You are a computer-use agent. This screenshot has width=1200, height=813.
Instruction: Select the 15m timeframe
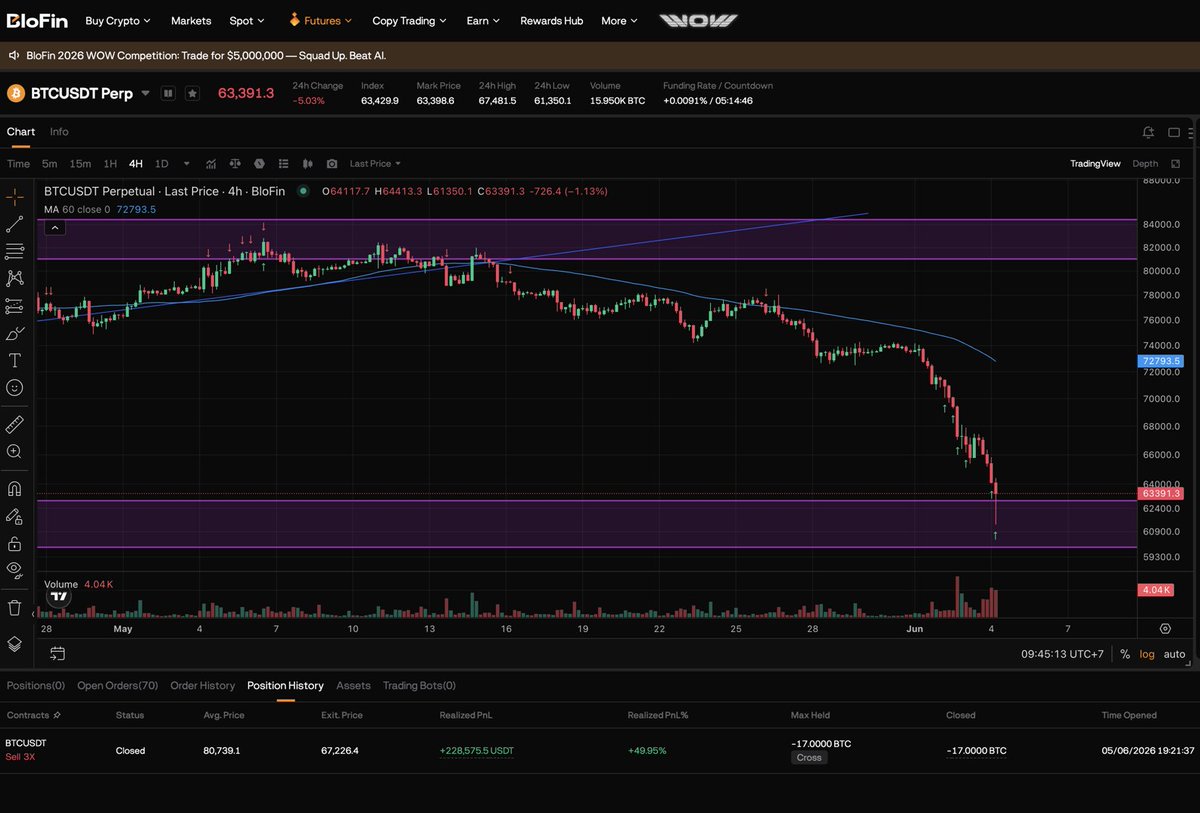[80, 164]
